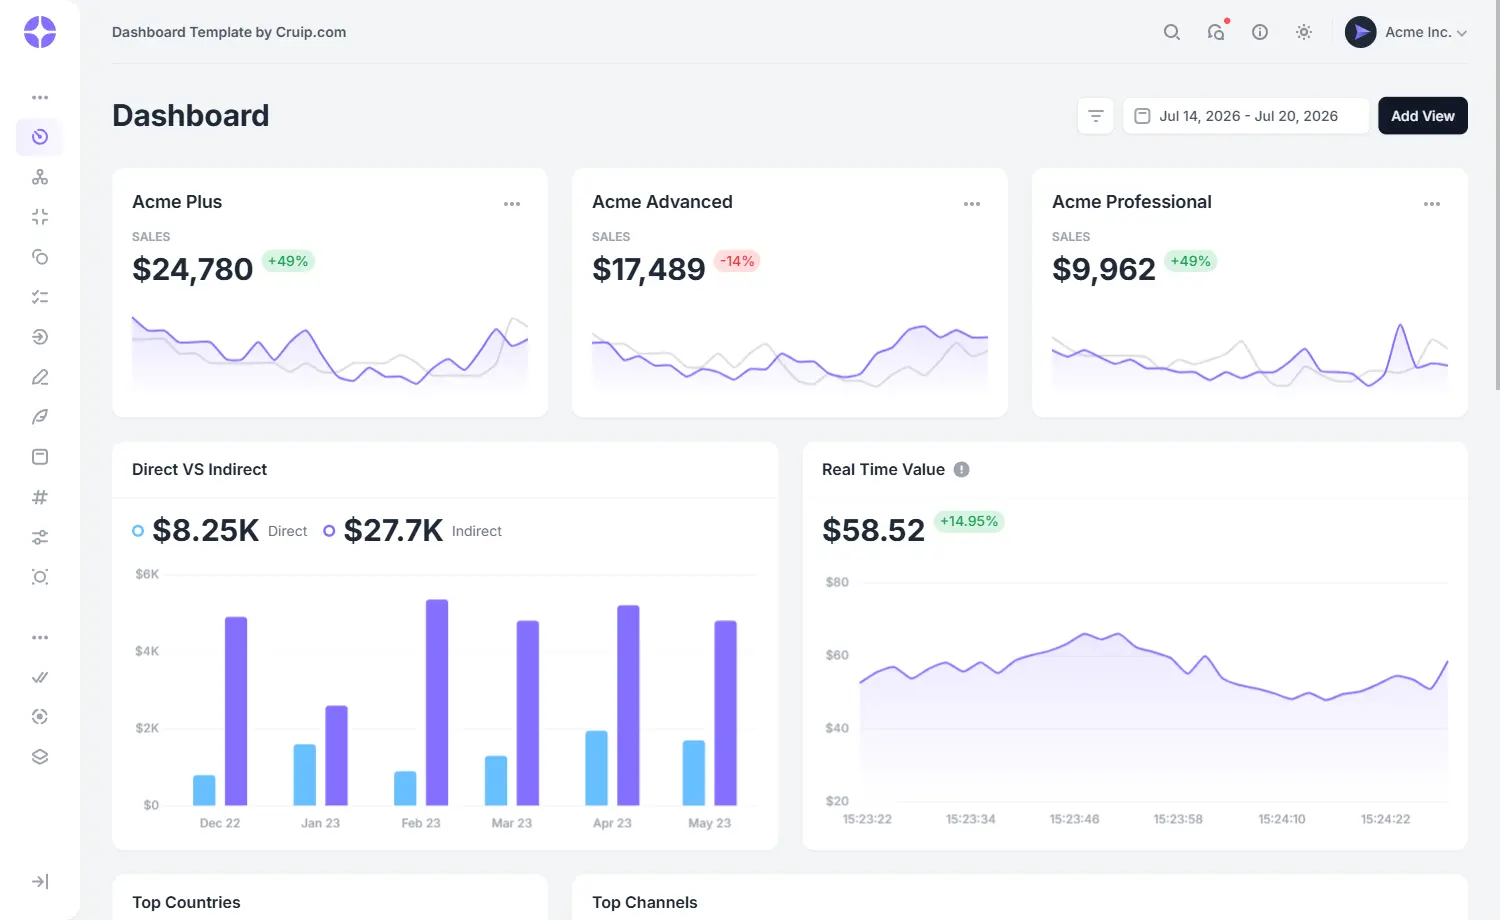Open the Acme Advanced card's three-dot menu

(972, 204)
